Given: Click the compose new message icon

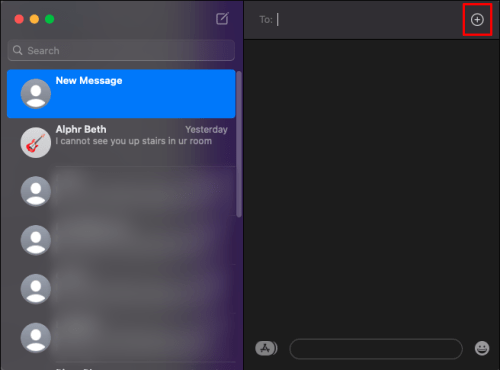Looking at the screenshot, I should click(222, 19).
